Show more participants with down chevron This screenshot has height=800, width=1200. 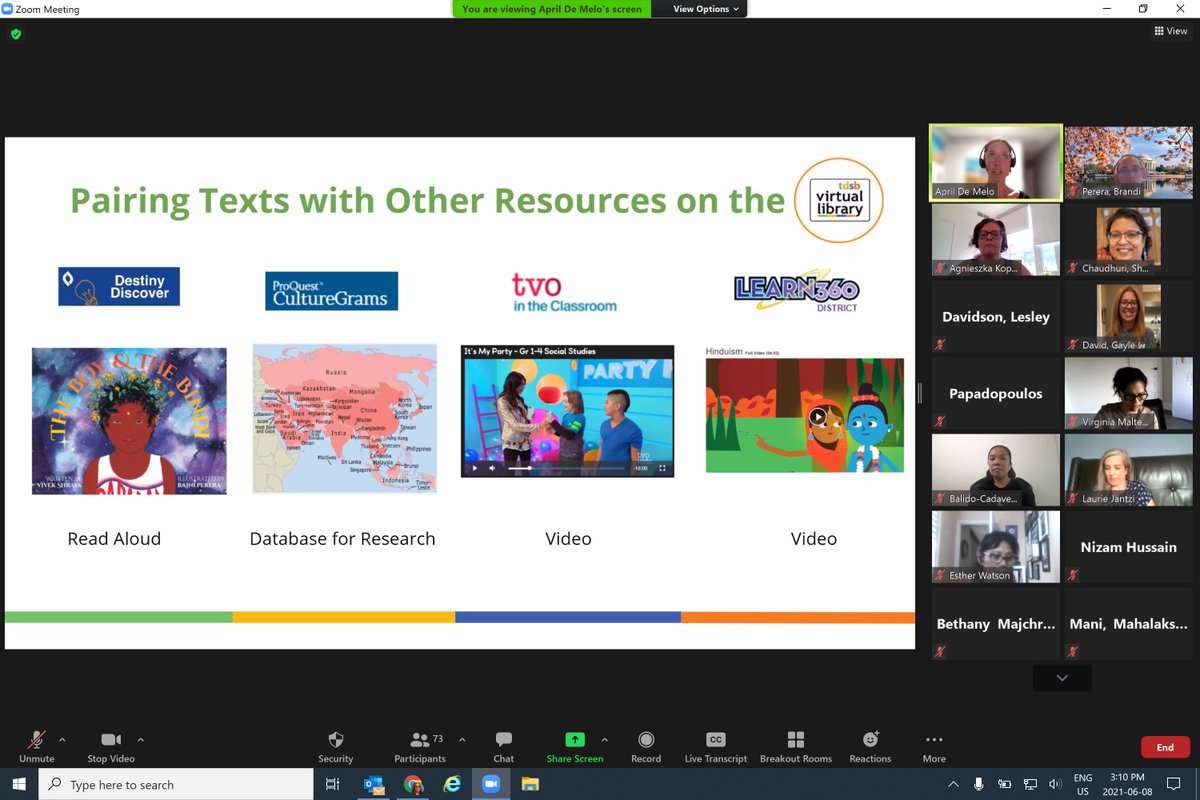click(1062, 678)
